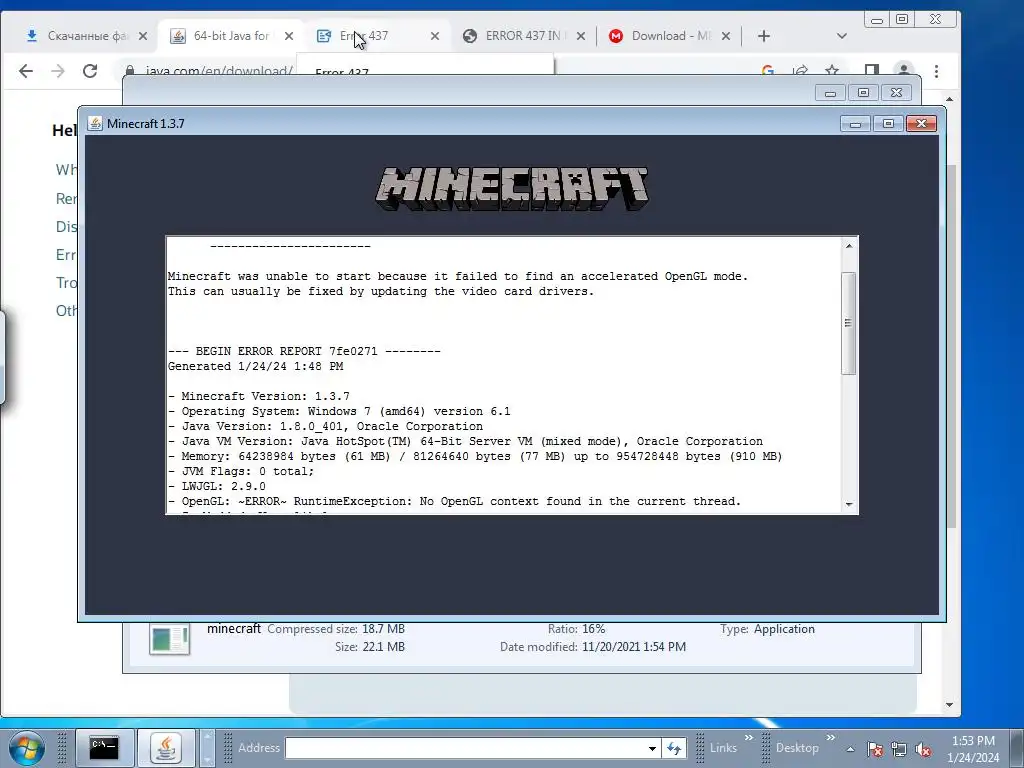This screenshot has height=768, width=1024.
Task: Close the 64-bit Java tab
Action: (x=289, y=36)
